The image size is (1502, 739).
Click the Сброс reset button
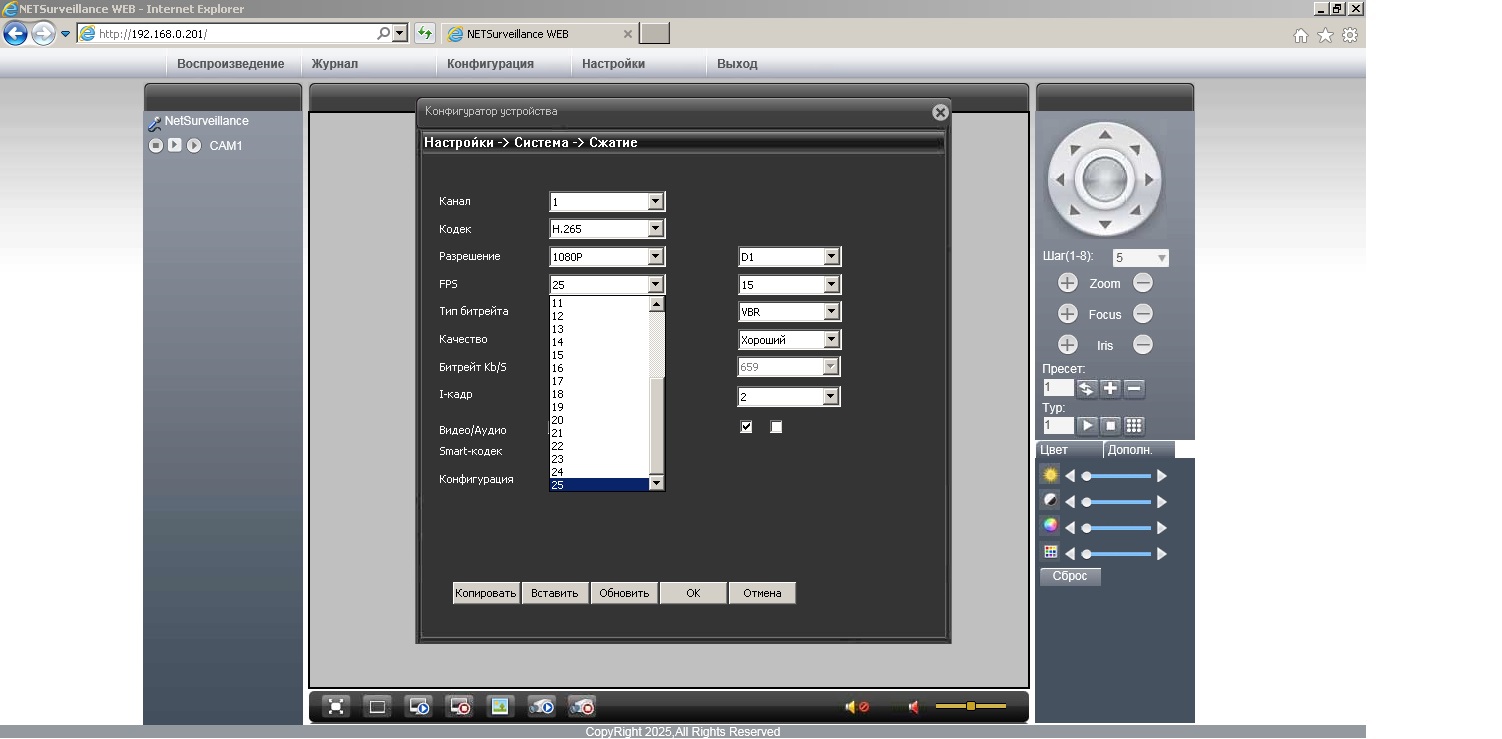[x=1070, y=576]
